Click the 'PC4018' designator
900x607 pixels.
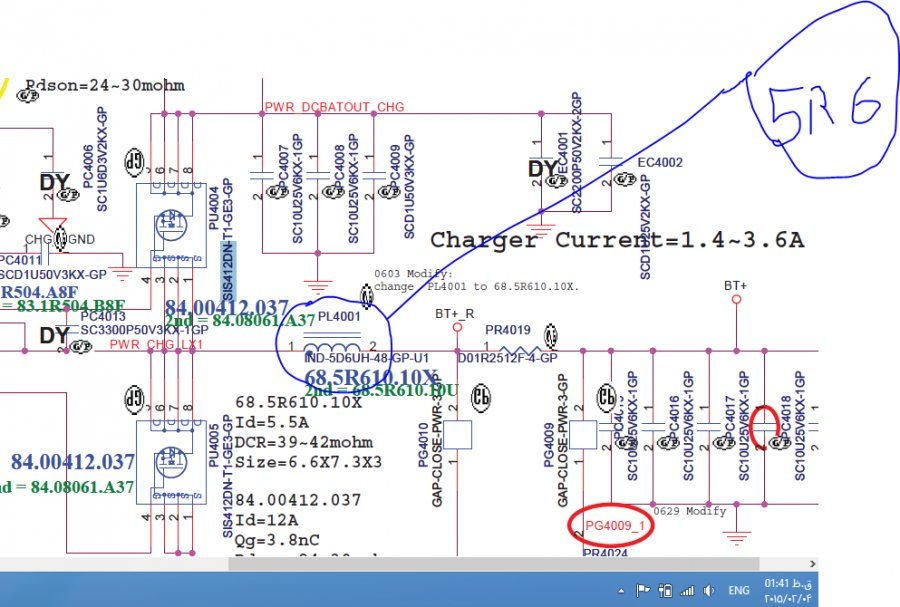point(786,417)
